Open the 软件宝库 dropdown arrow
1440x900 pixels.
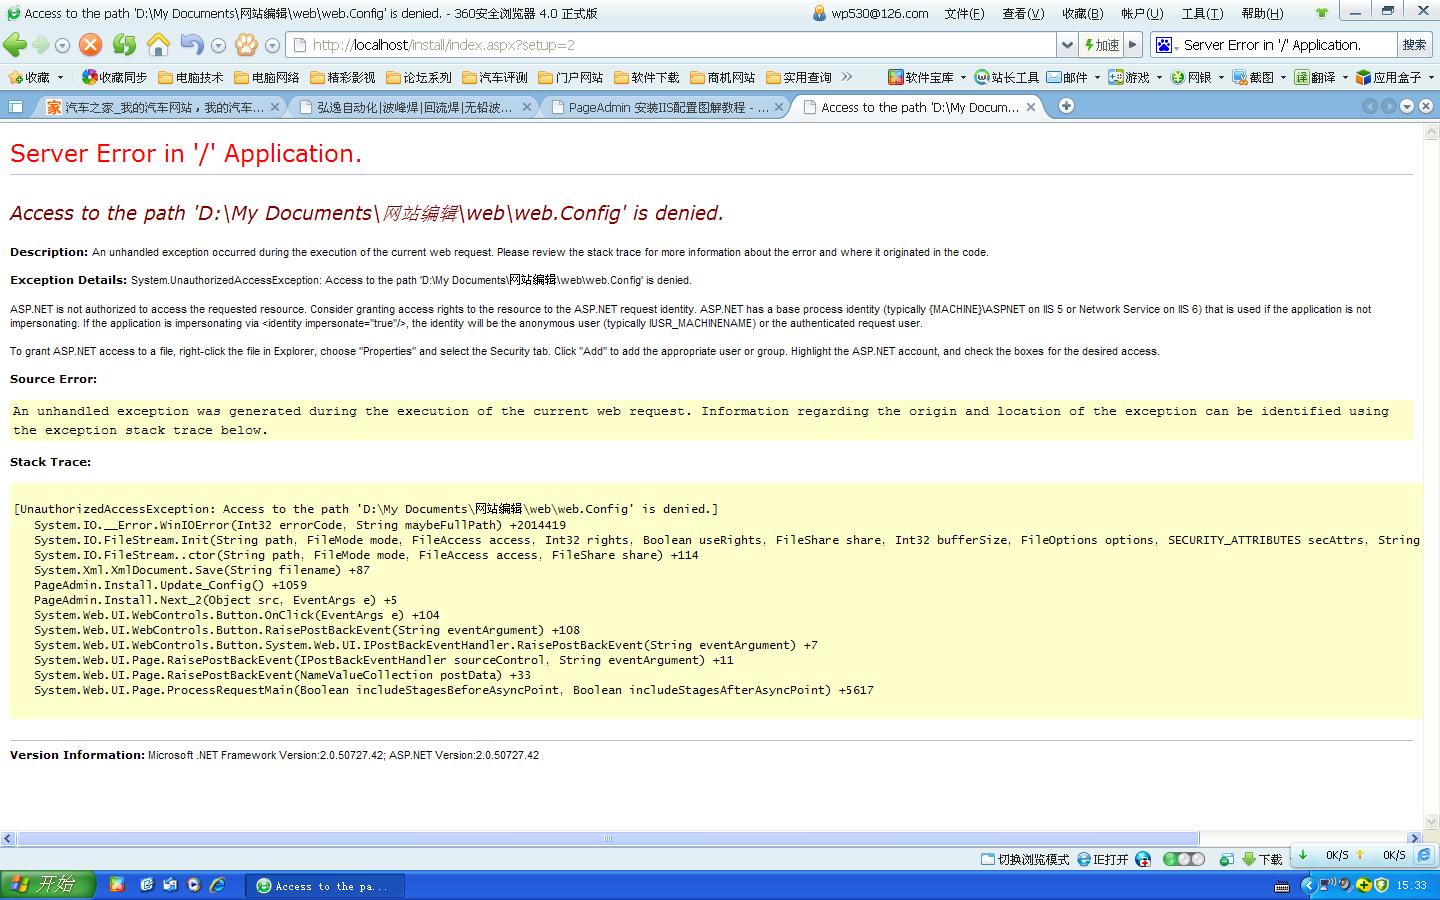pos(963,77)
